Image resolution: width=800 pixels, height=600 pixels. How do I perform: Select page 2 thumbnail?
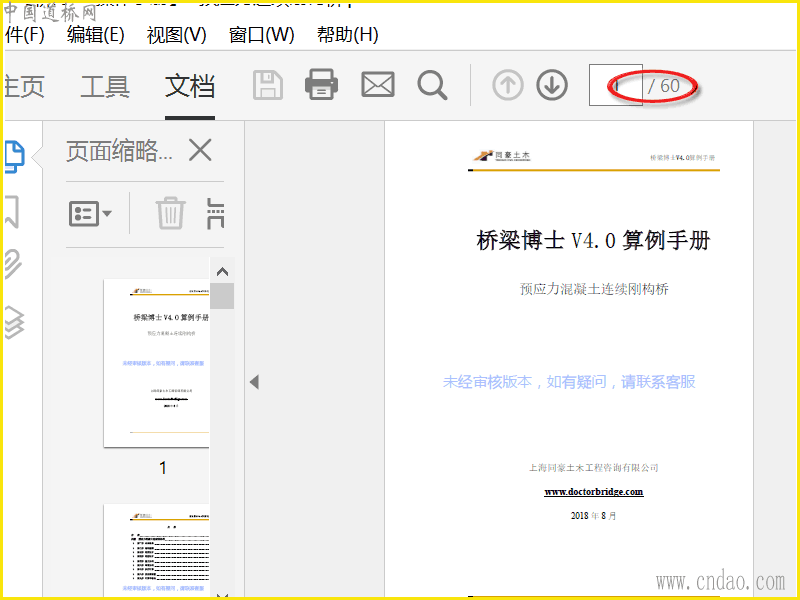click(156, 550)
